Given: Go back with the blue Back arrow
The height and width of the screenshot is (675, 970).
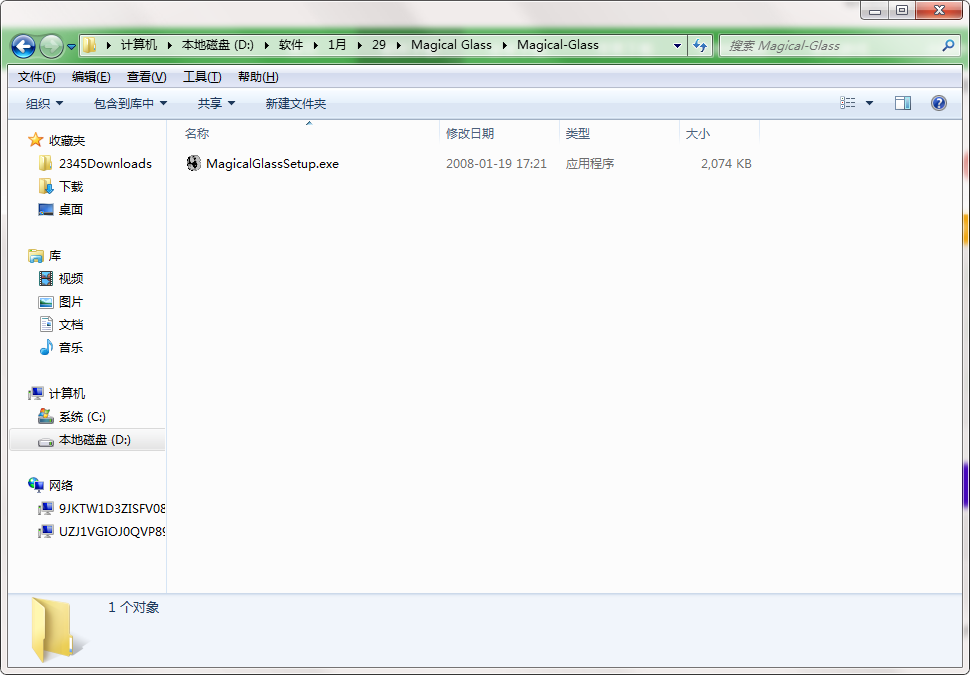Looking at the screenshot, I should coord(24,46).
